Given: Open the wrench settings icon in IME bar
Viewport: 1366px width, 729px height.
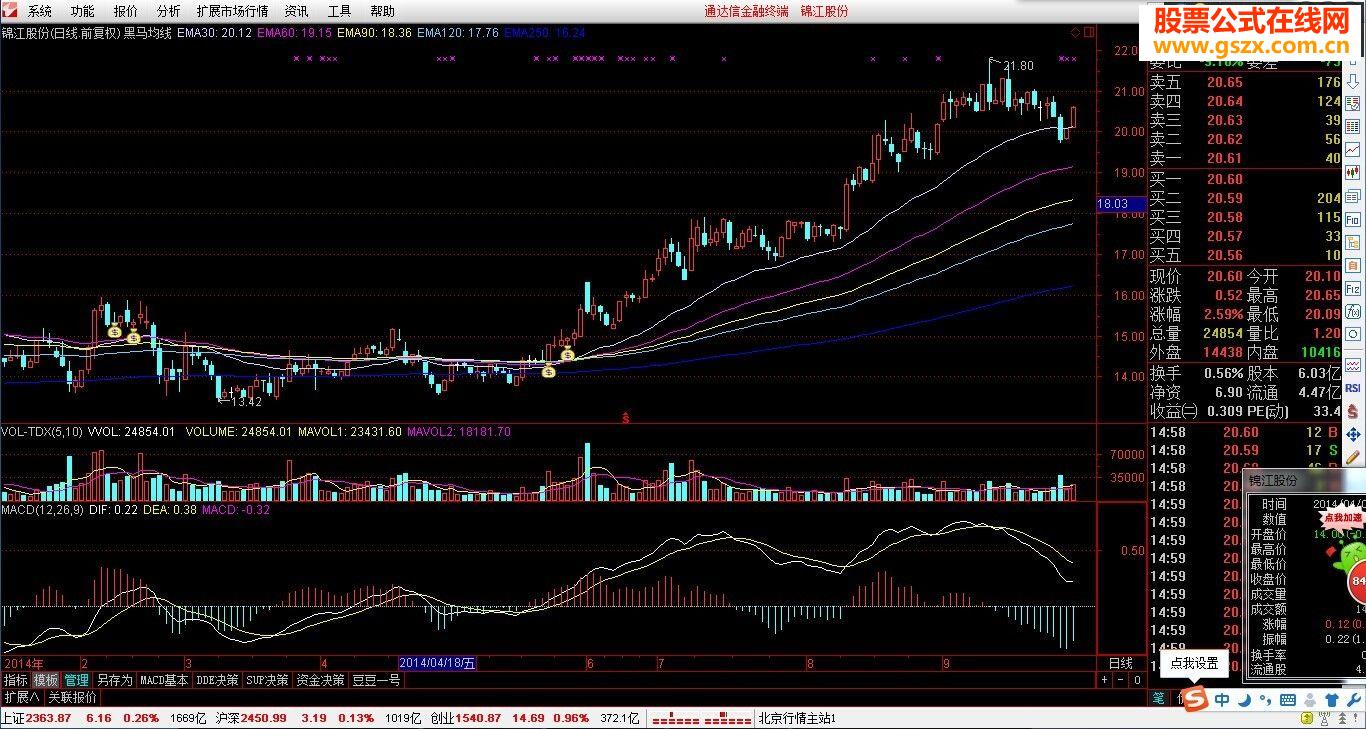Looking at the screenshot, I should point(1354,699).
